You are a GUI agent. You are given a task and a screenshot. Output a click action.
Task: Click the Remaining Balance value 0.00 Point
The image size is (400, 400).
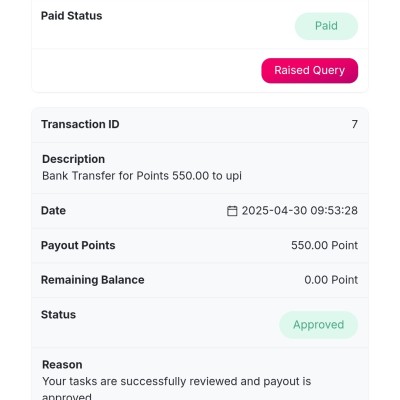tap(331, 280)
